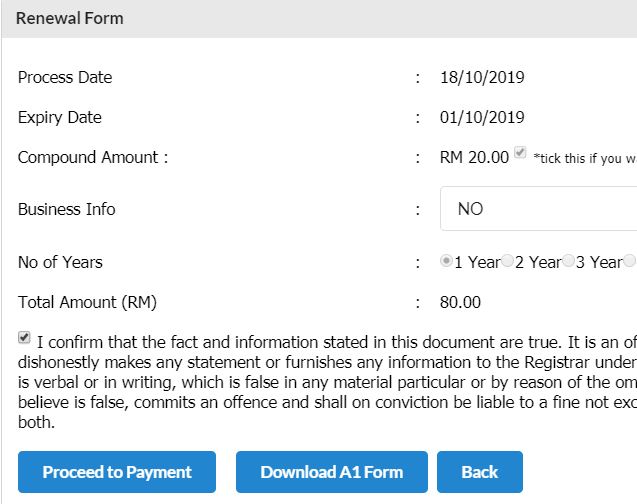Download the A1 Form
The width and height of the screenshot is (637, 504).
coord(331,472)
